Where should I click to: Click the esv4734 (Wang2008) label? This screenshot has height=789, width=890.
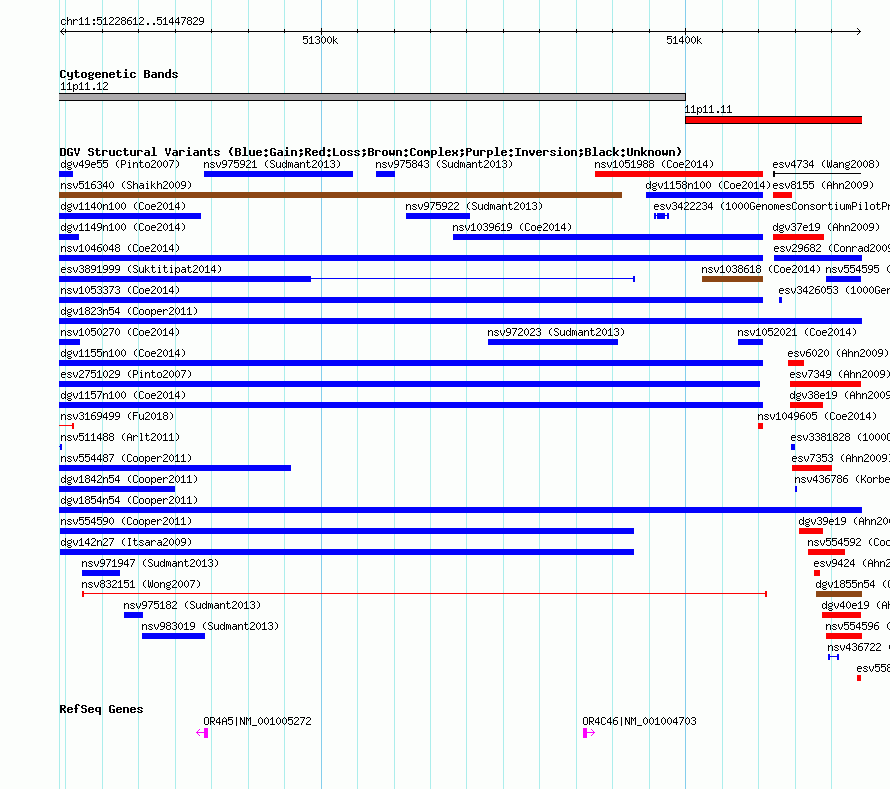[826, 164]
